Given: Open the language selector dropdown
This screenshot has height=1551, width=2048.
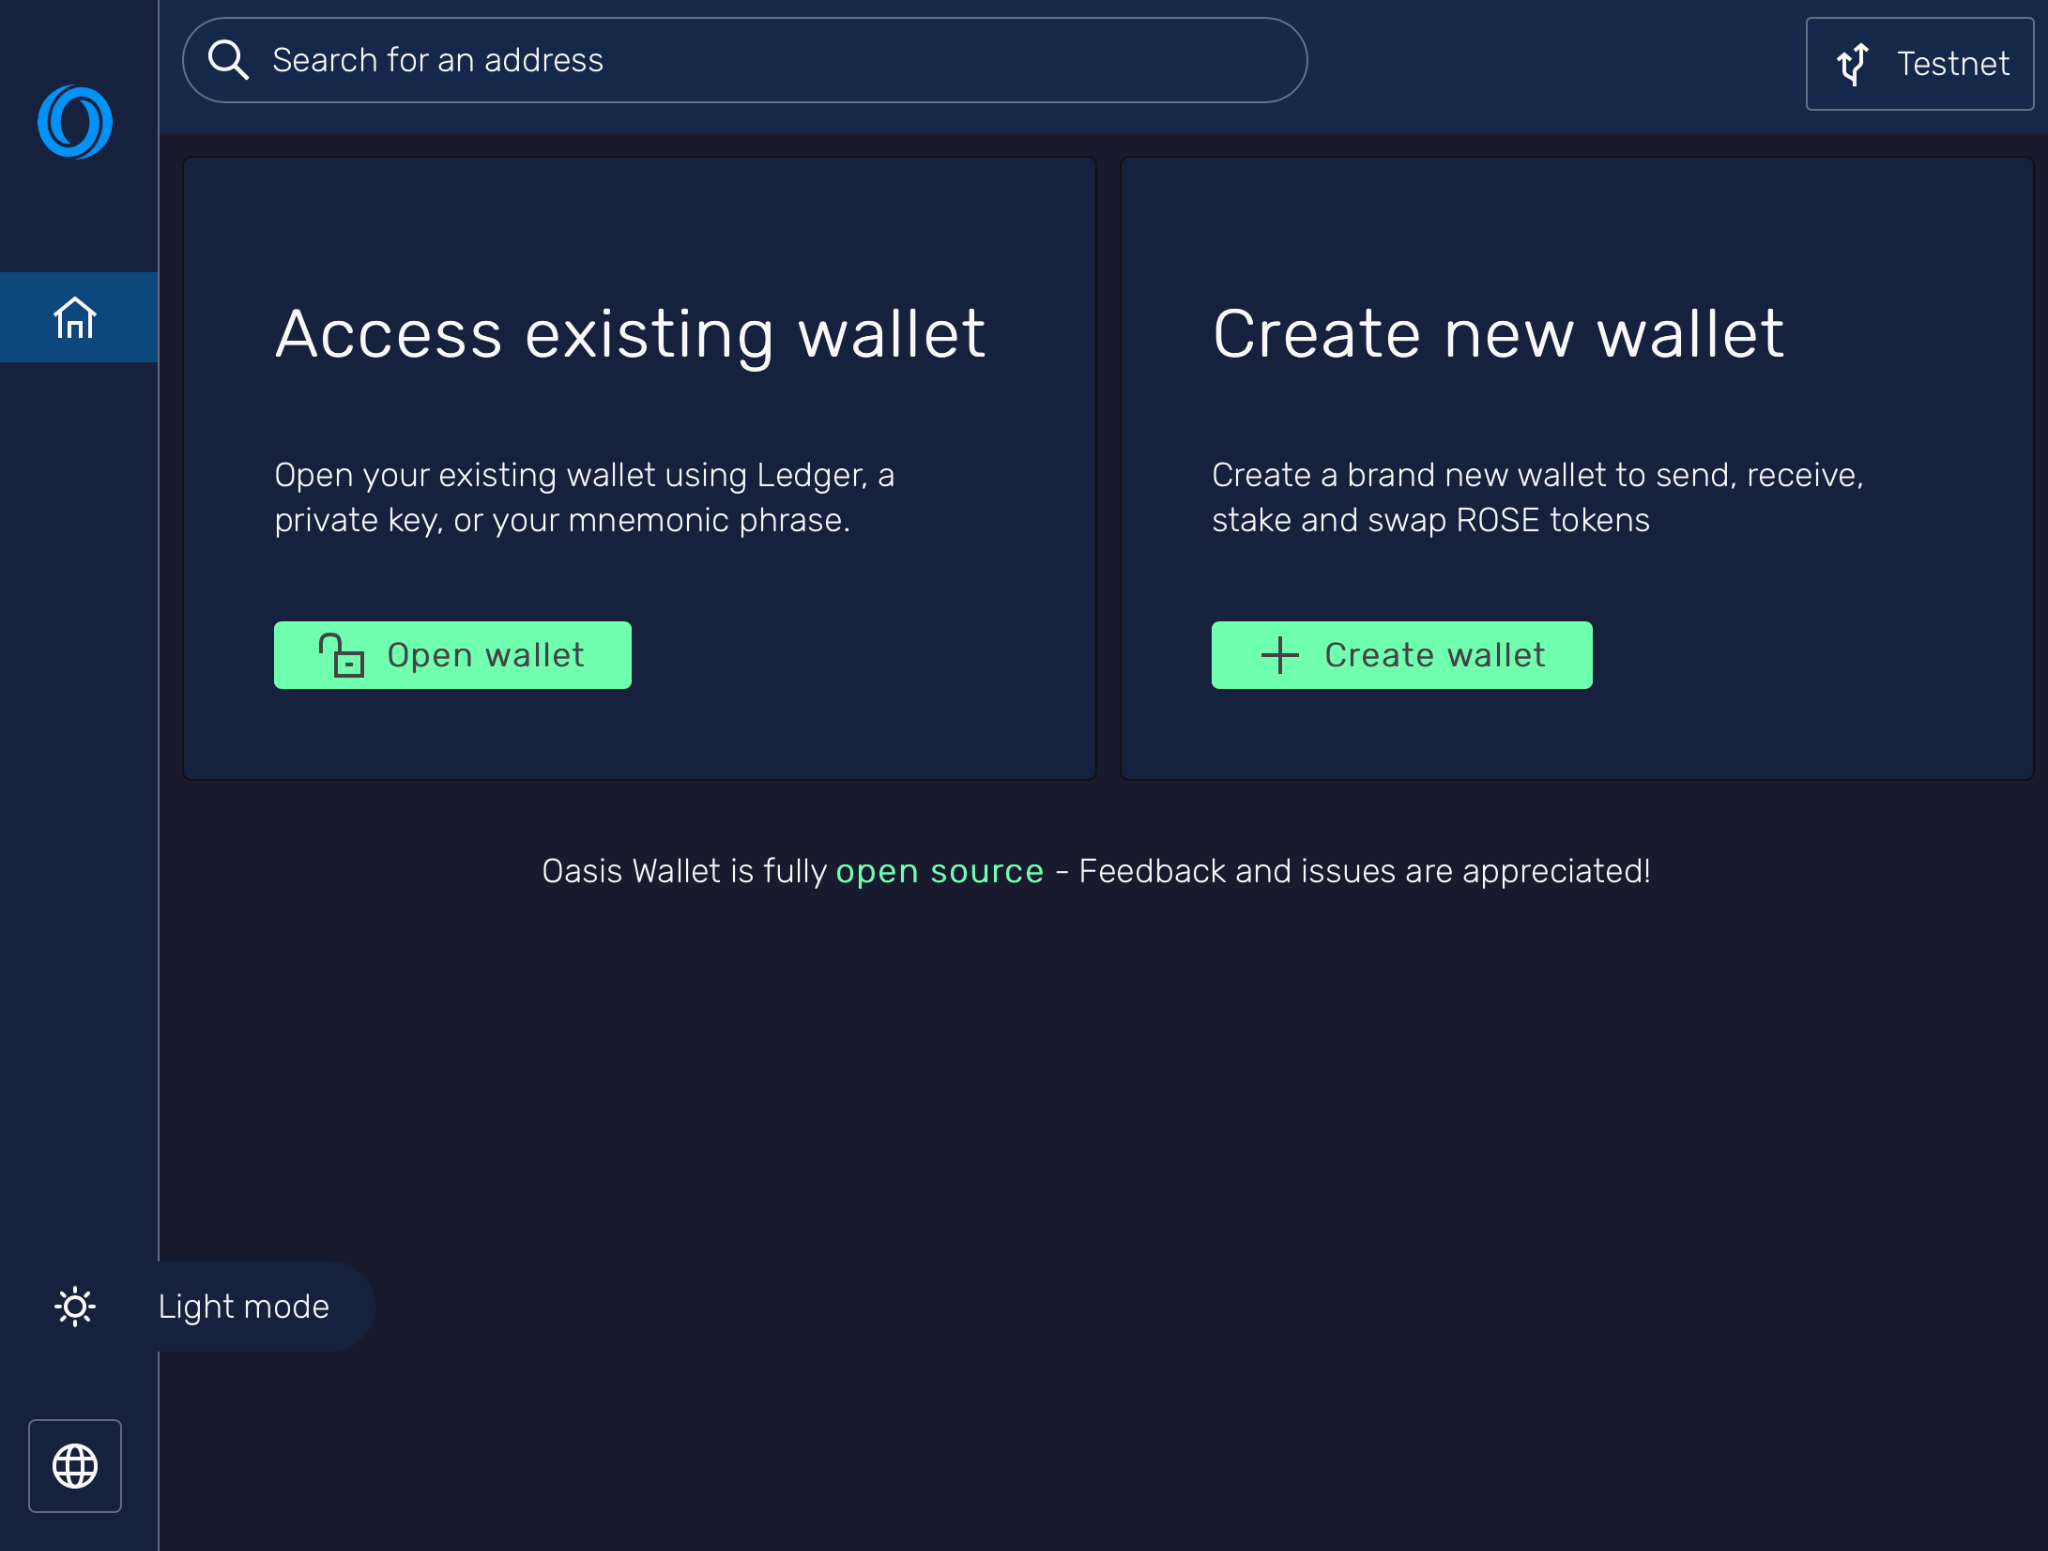Looking at the screenshot, I should coord(75,1465).
